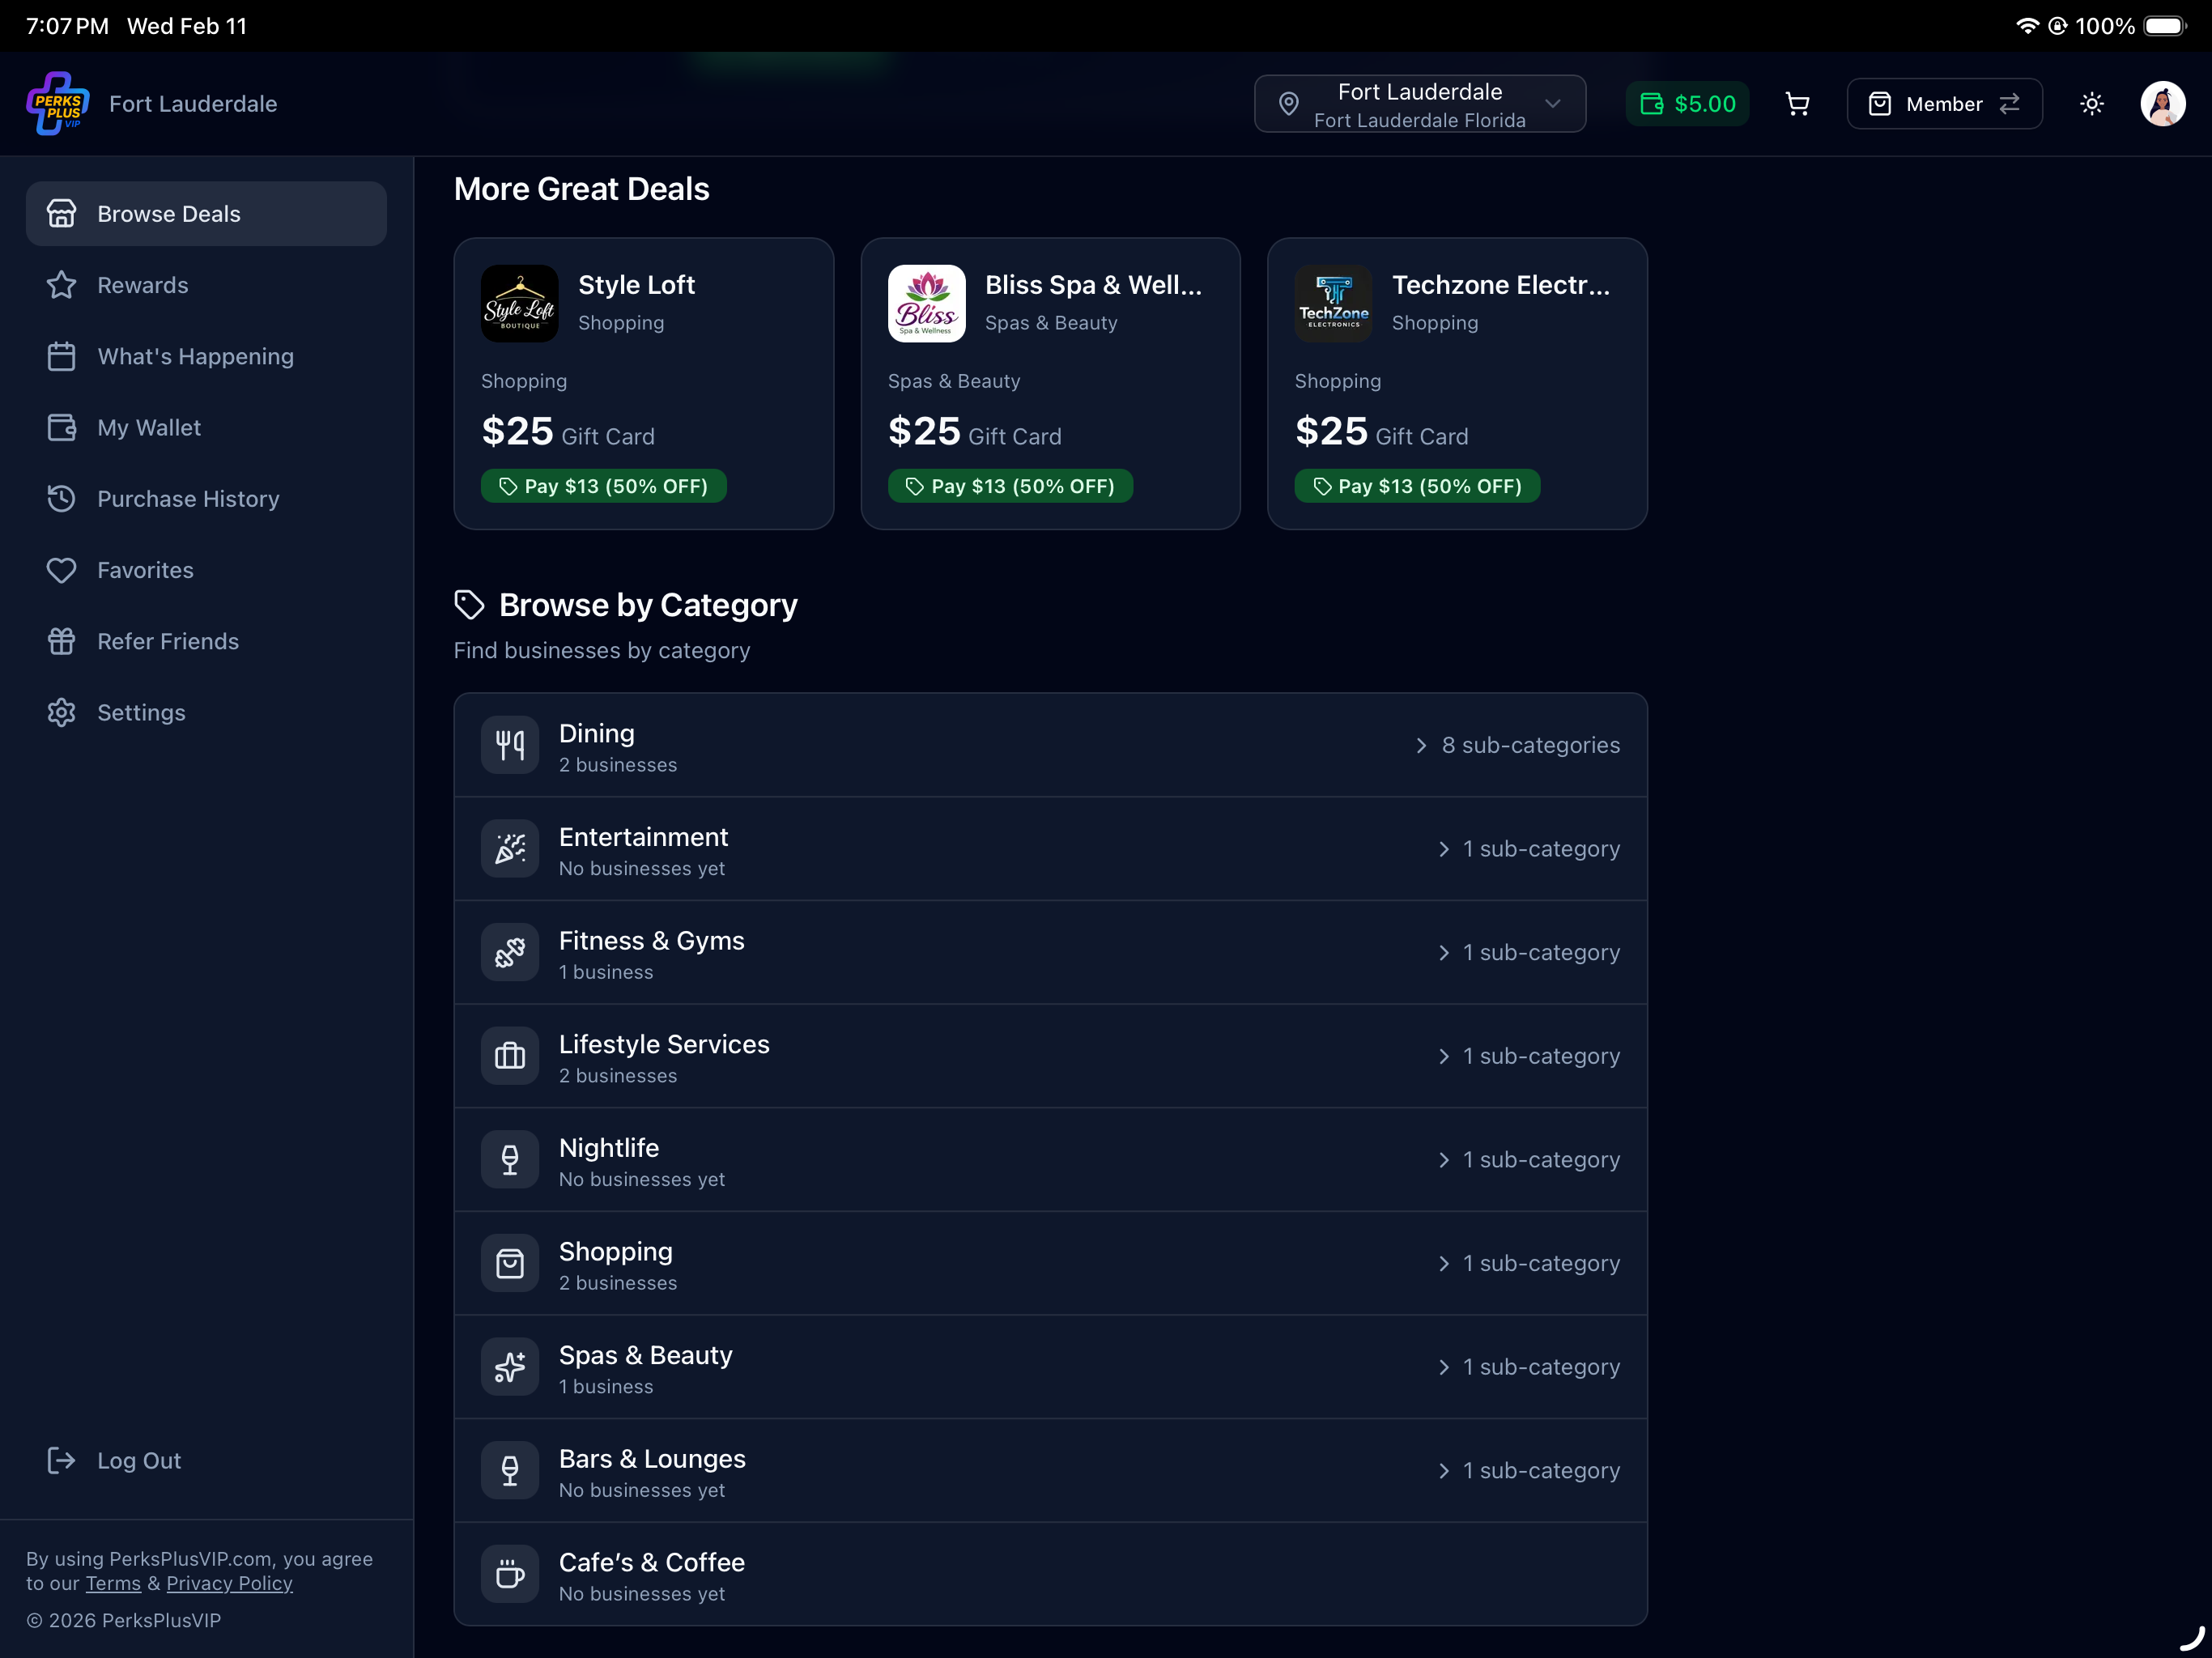Go to Rewards in sidebar
Image resolution: width=2212 pixels, height=1658 pixels.
pos(206,285)
